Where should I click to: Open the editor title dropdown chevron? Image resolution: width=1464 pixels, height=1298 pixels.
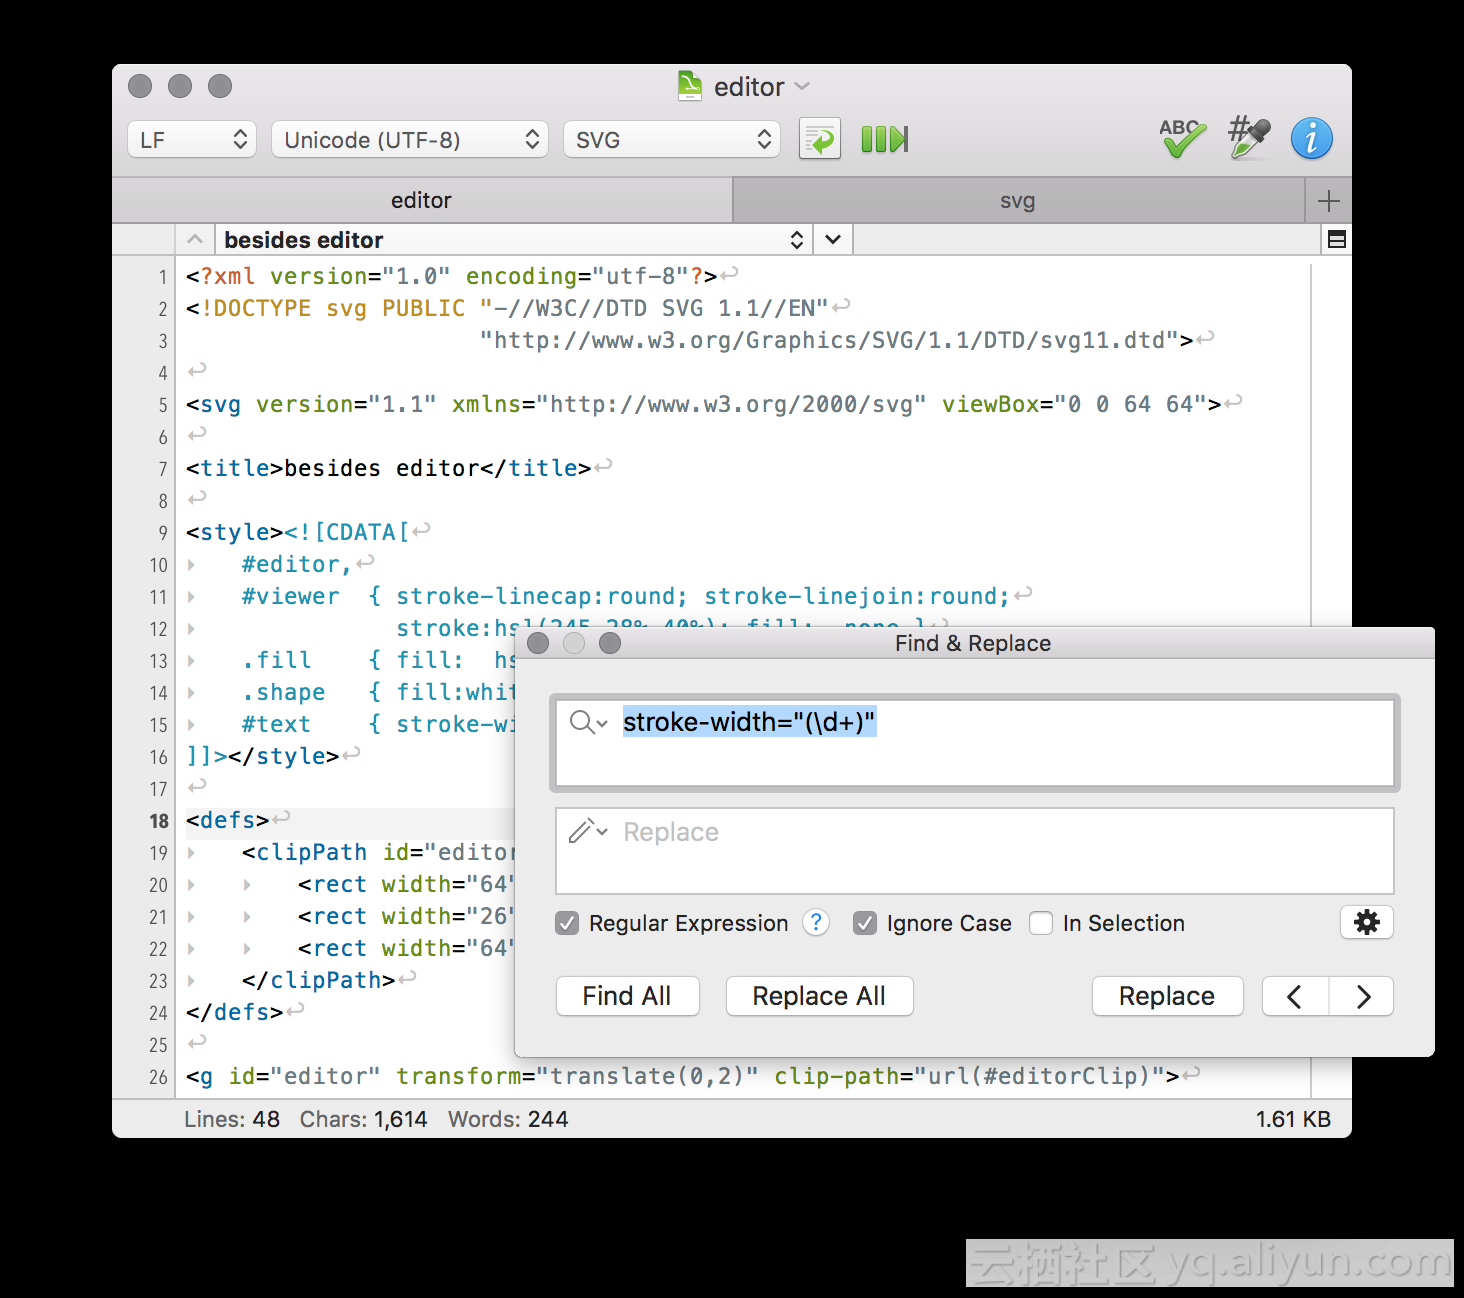[x=802, y=87]
